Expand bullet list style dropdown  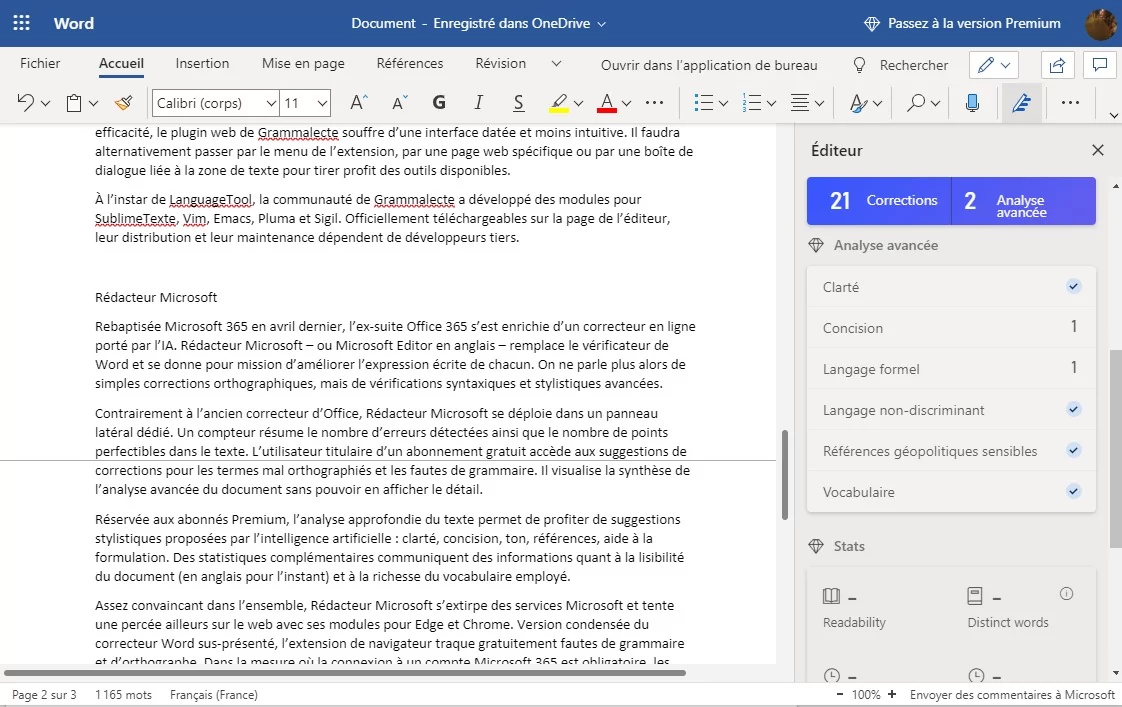(x=723, y=104)
